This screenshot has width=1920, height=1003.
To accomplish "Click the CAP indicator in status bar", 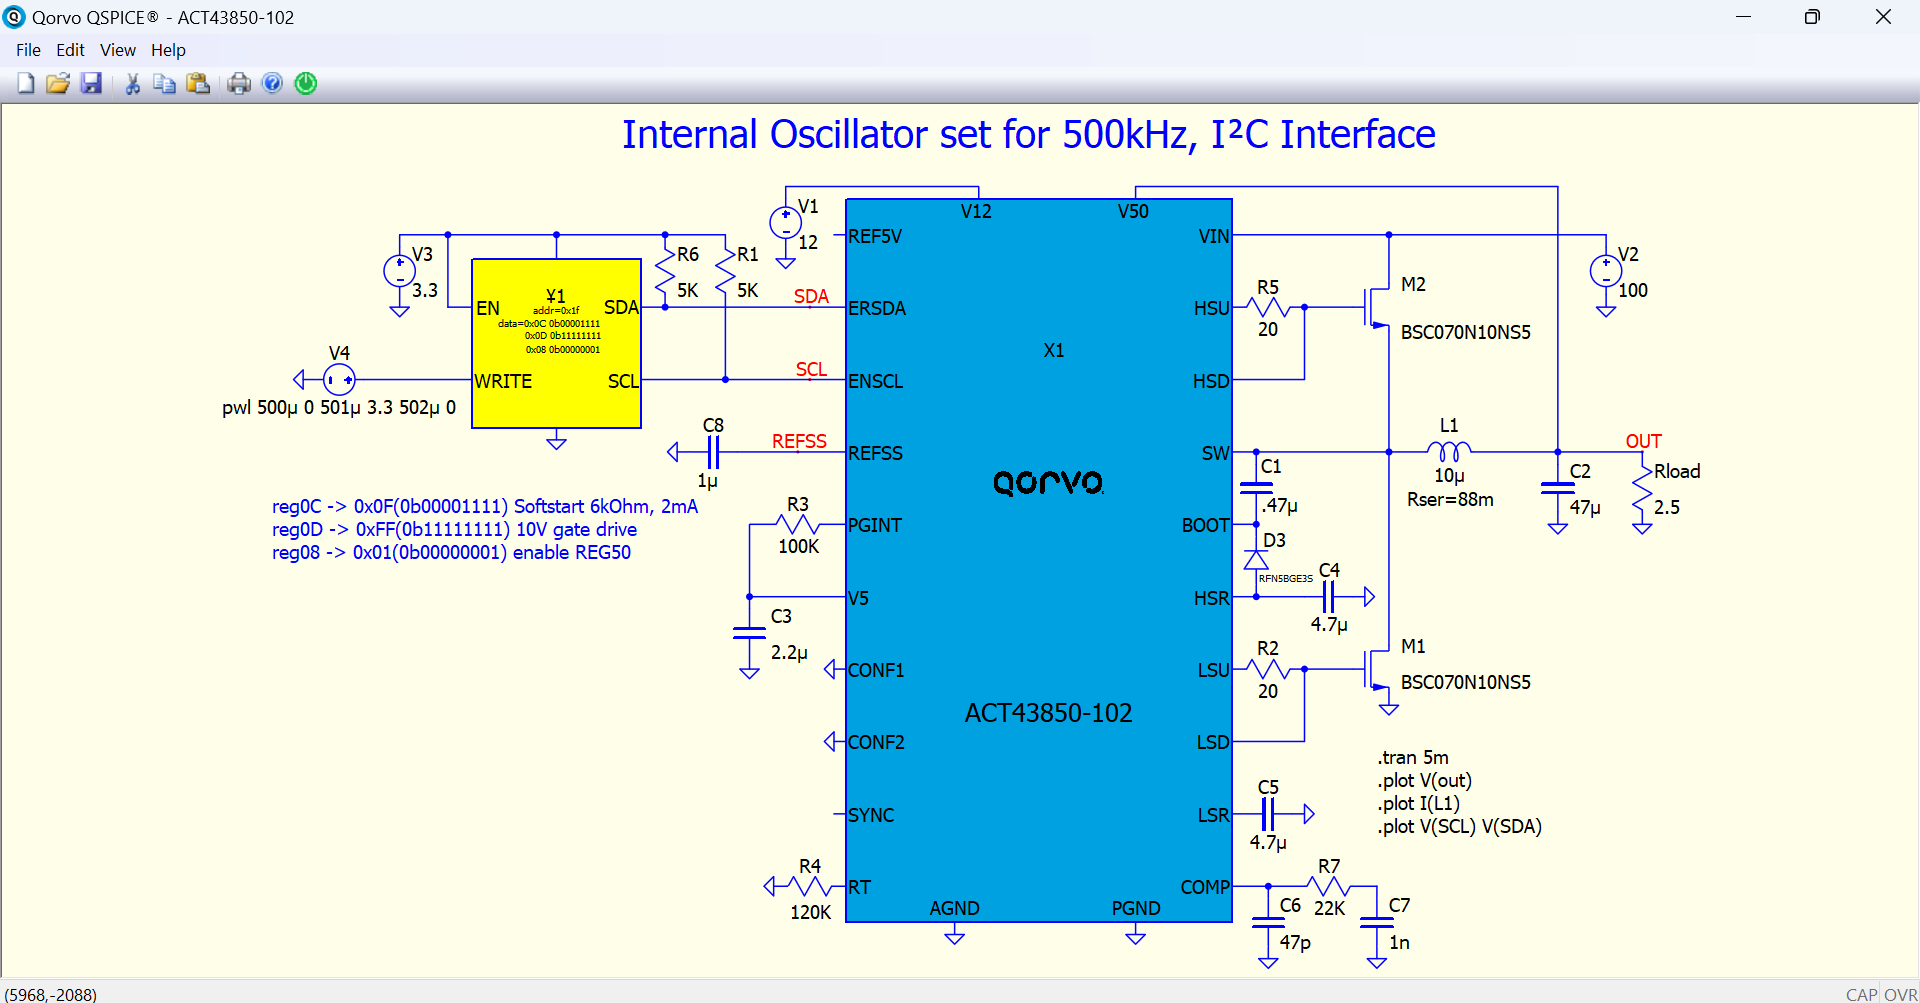I will point(1862,994).
